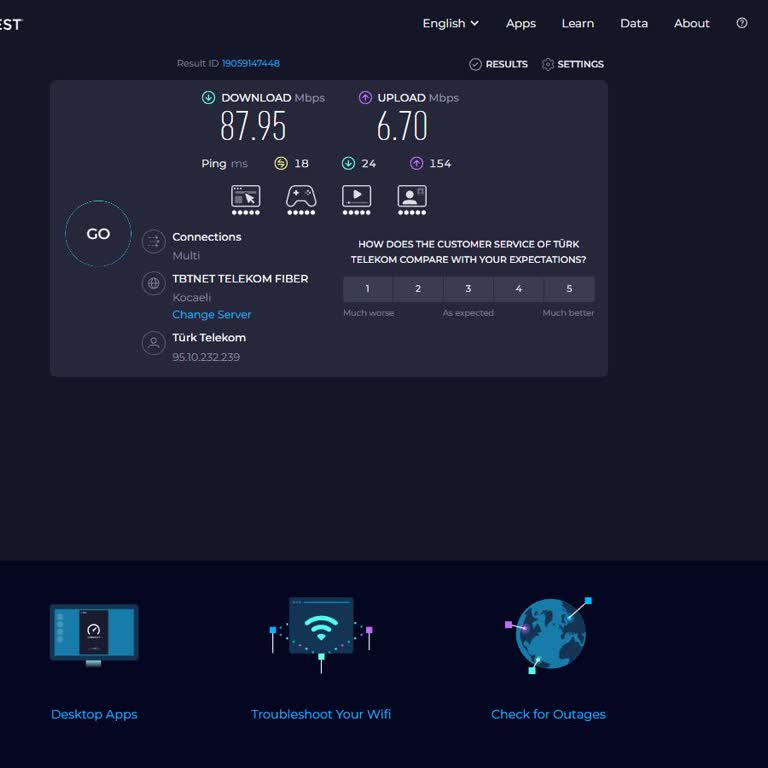Click the upload speed value 6.70
Image resolution: width=768 pixels, height=768 pixels.
pos(402,126)
